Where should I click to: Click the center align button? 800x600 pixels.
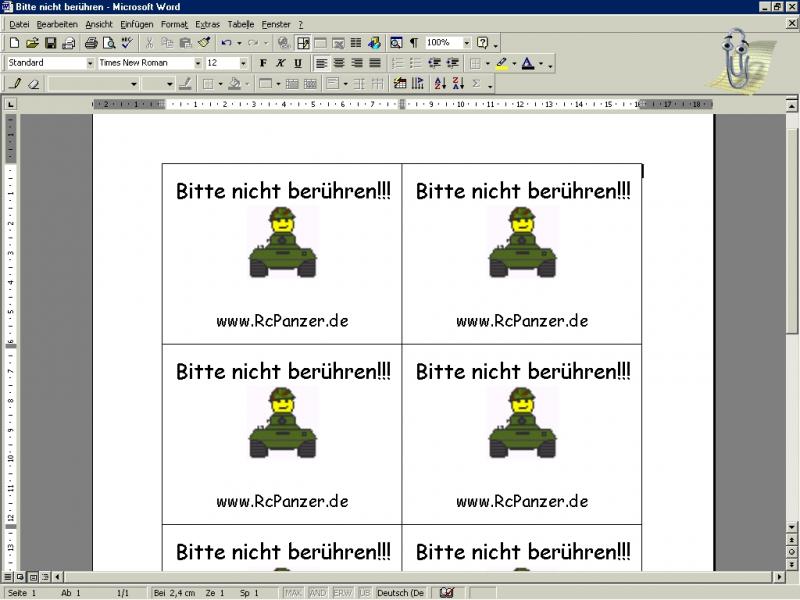pos(339,63)
